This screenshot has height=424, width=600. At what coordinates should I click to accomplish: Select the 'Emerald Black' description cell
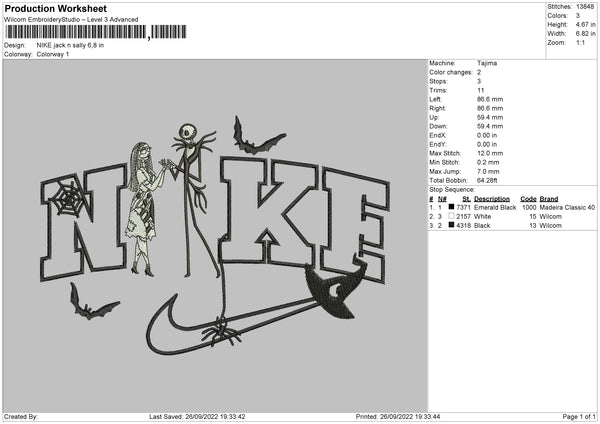pos(495,207)
